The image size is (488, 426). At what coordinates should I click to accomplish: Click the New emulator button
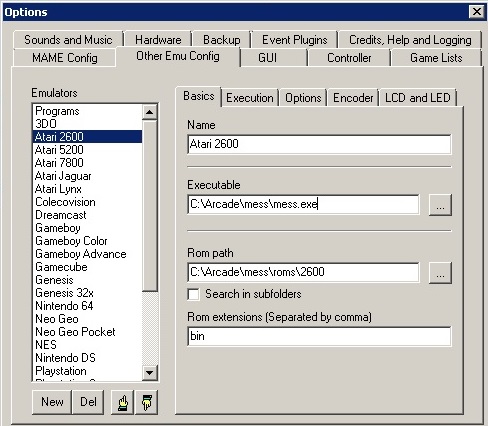click(52, 402)
